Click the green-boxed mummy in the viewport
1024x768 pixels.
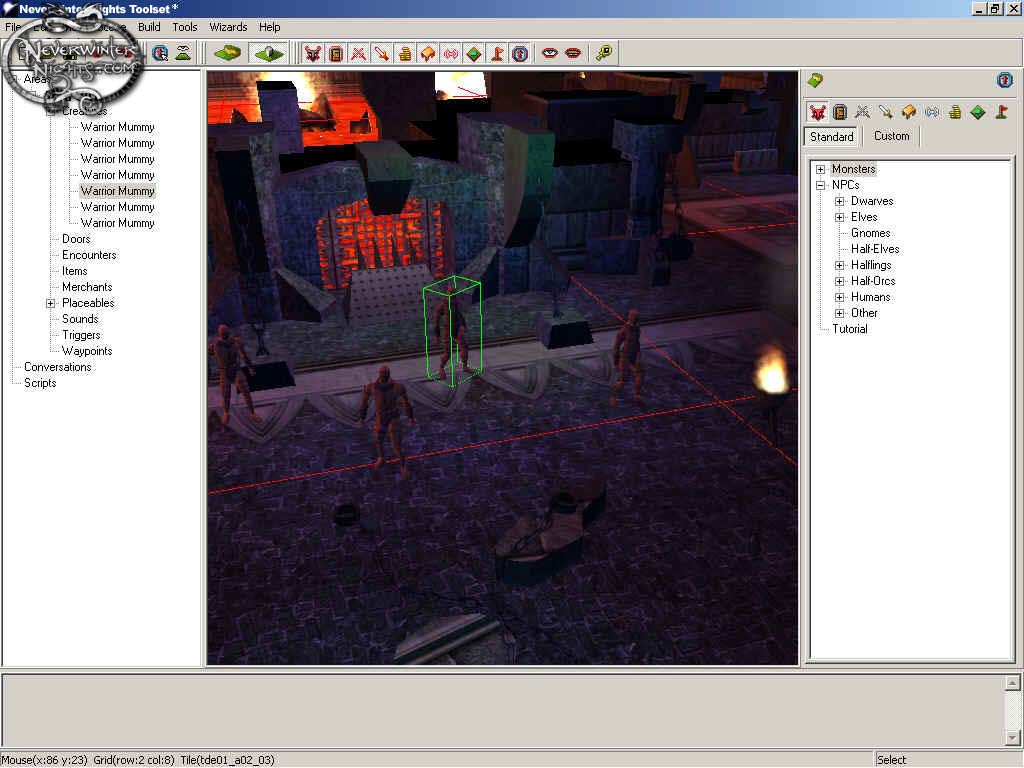point(452,332)
